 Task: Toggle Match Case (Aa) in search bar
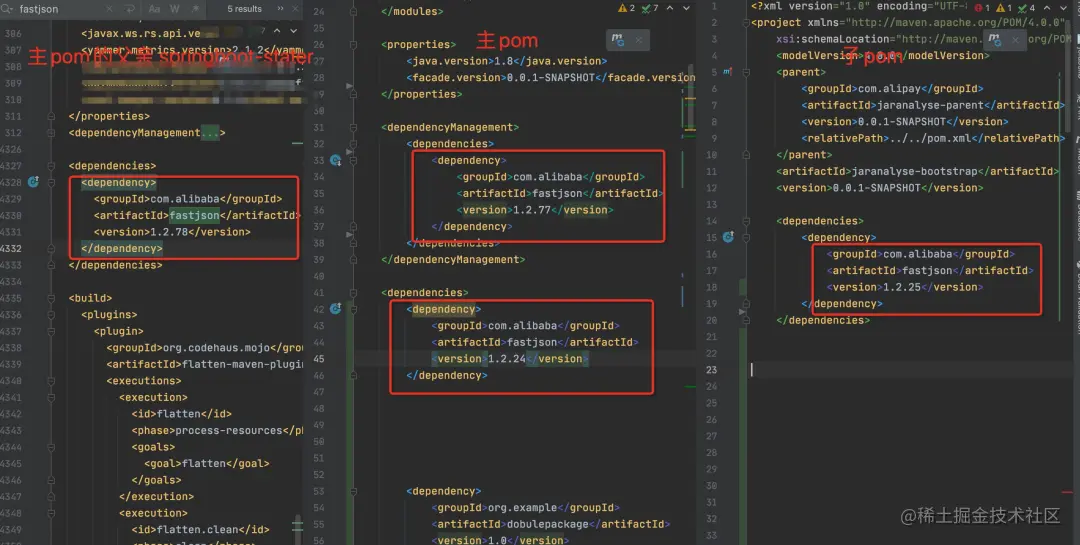pyautogui.click(x=154, y=9)
